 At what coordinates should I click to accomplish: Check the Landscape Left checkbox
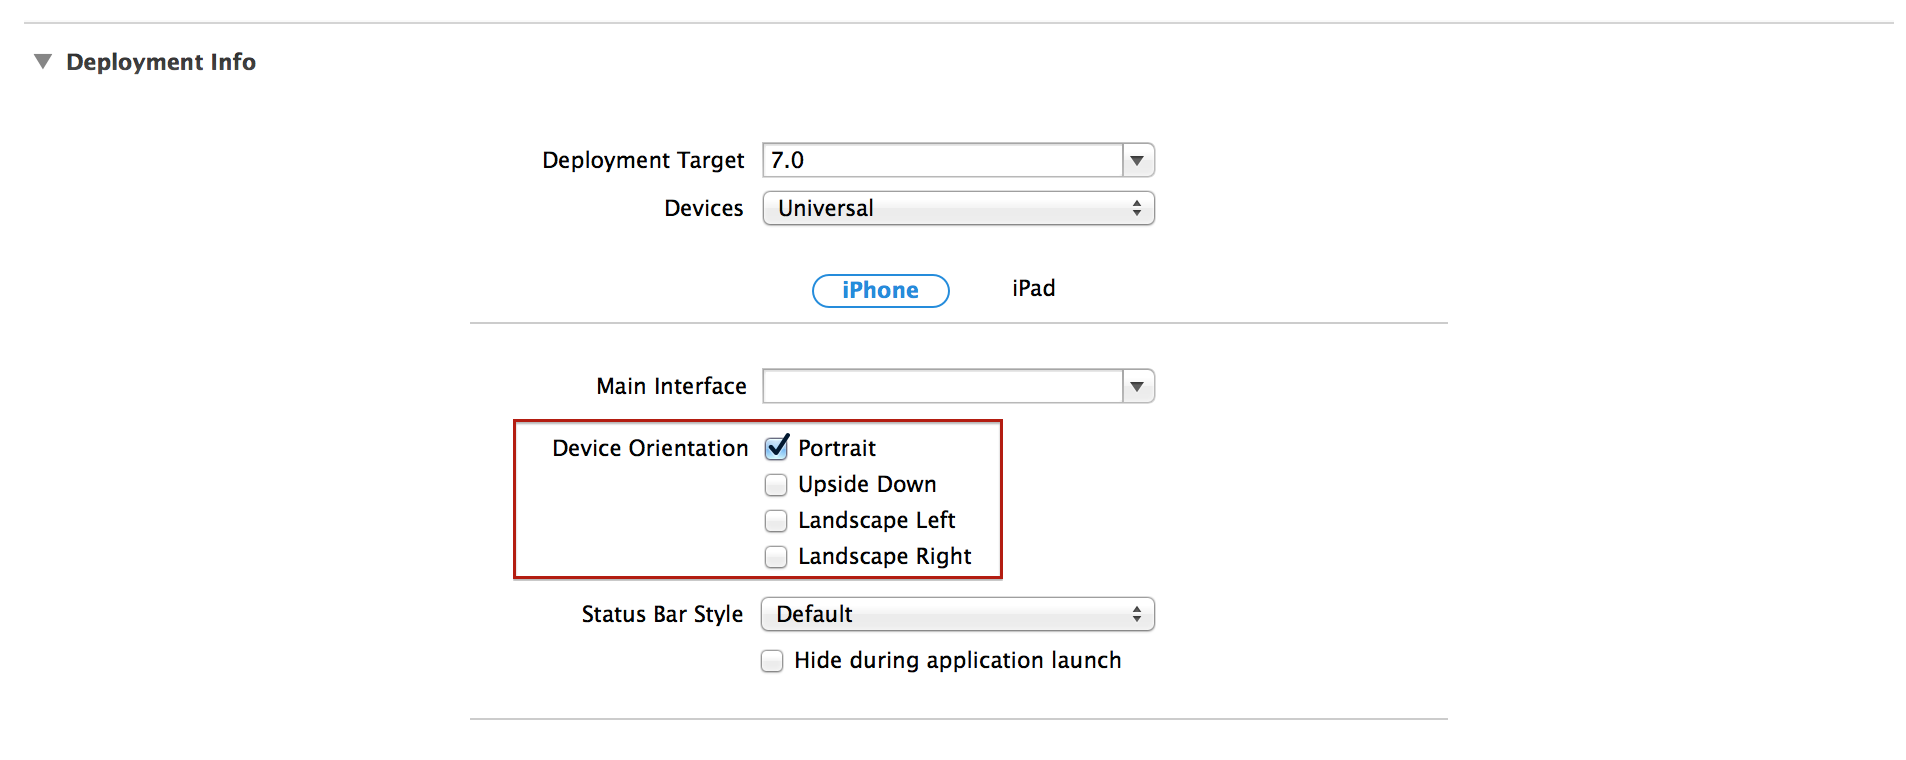tap(776, 521)
